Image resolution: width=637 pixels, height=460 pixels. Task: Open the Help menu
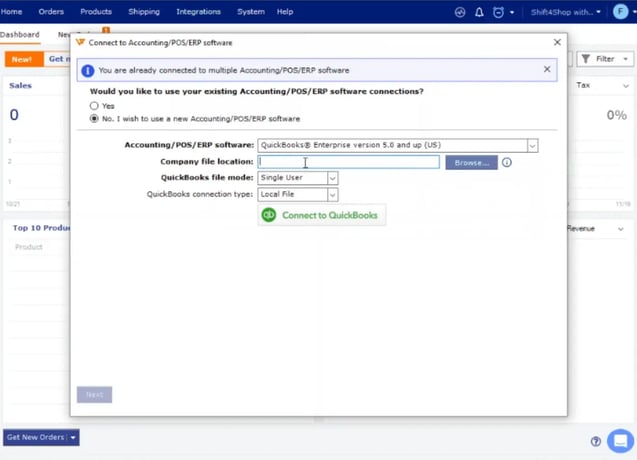coord(285,12)
